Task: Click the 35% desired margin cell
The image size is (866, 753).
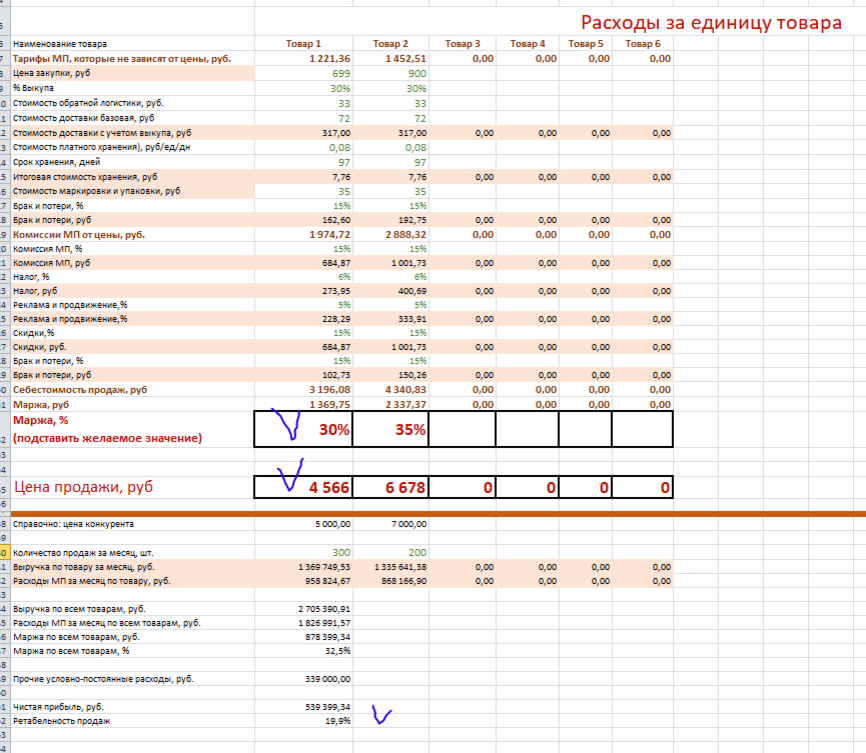Action: (x=390, y=429)
